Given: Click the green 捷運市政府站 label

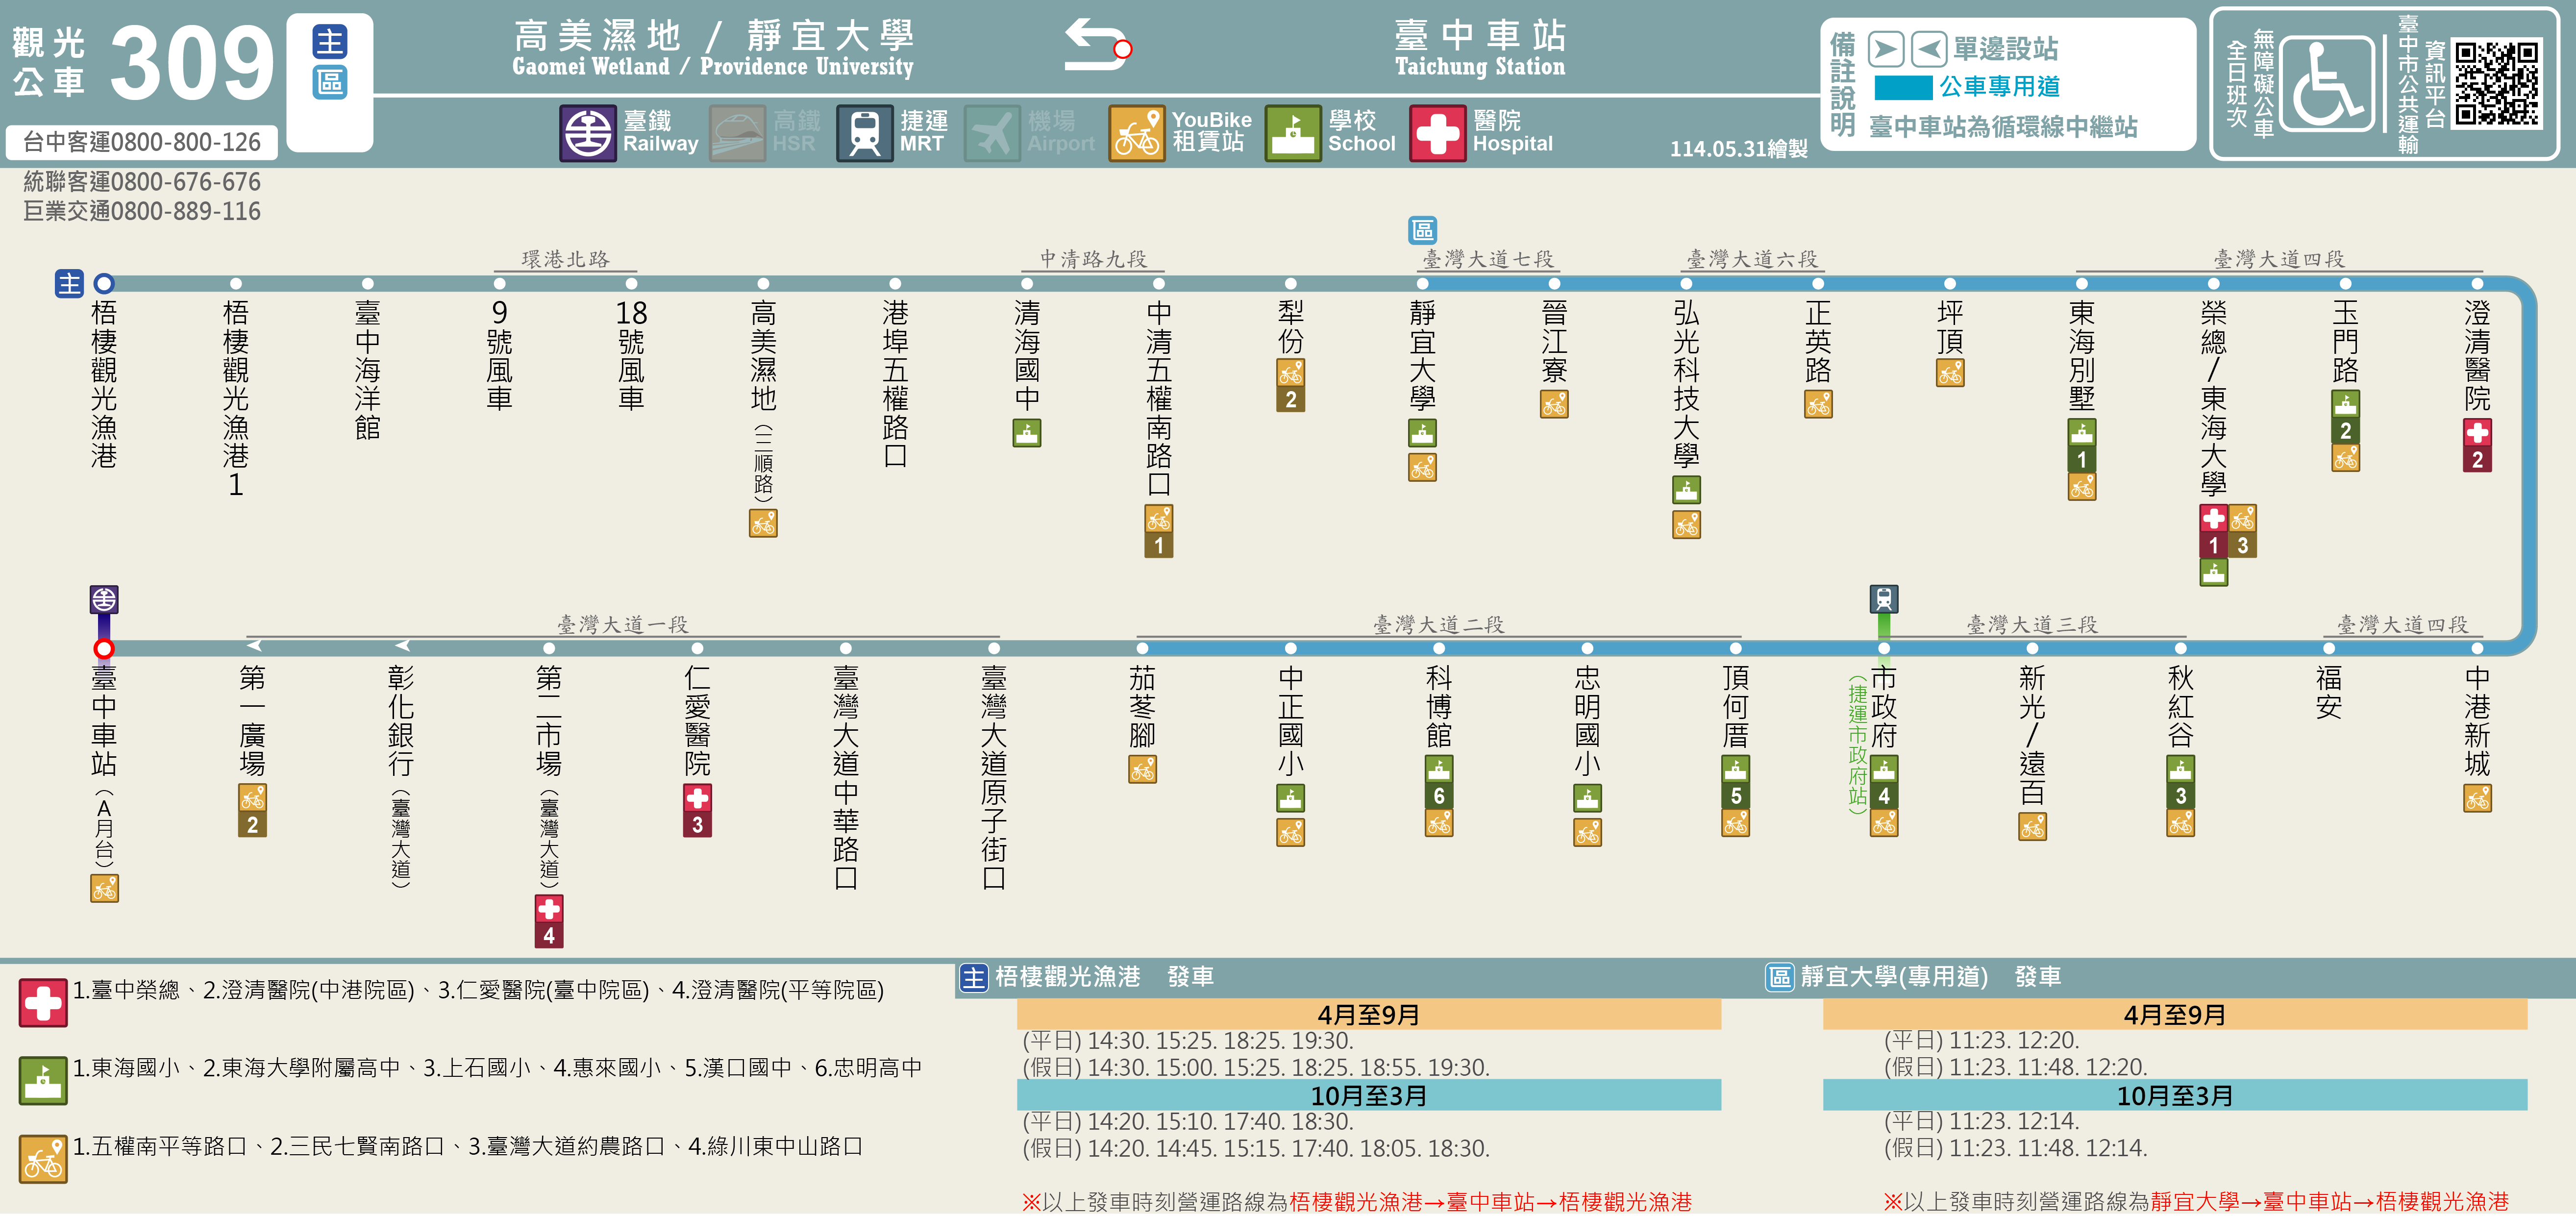Looking at the screenshot, I should click(x=1857, y=744).
